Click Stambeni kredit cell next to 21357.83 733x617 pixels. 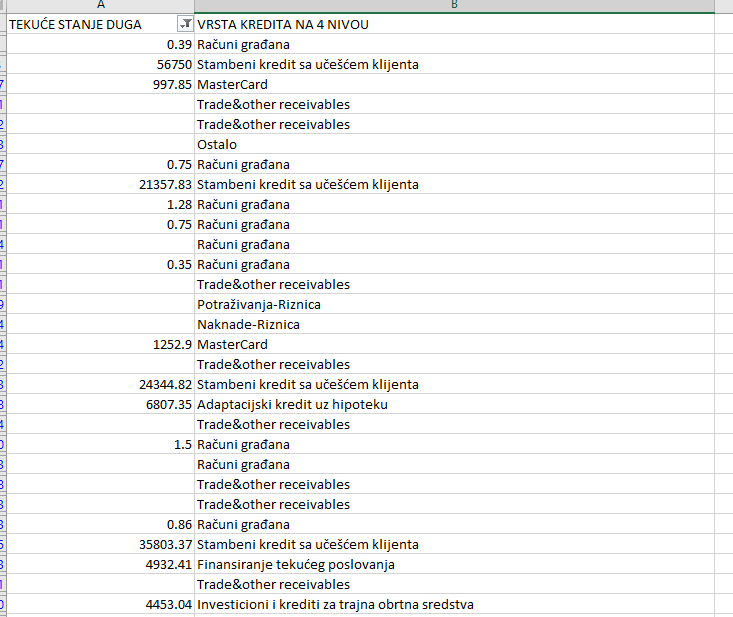[x=454, y=184]
